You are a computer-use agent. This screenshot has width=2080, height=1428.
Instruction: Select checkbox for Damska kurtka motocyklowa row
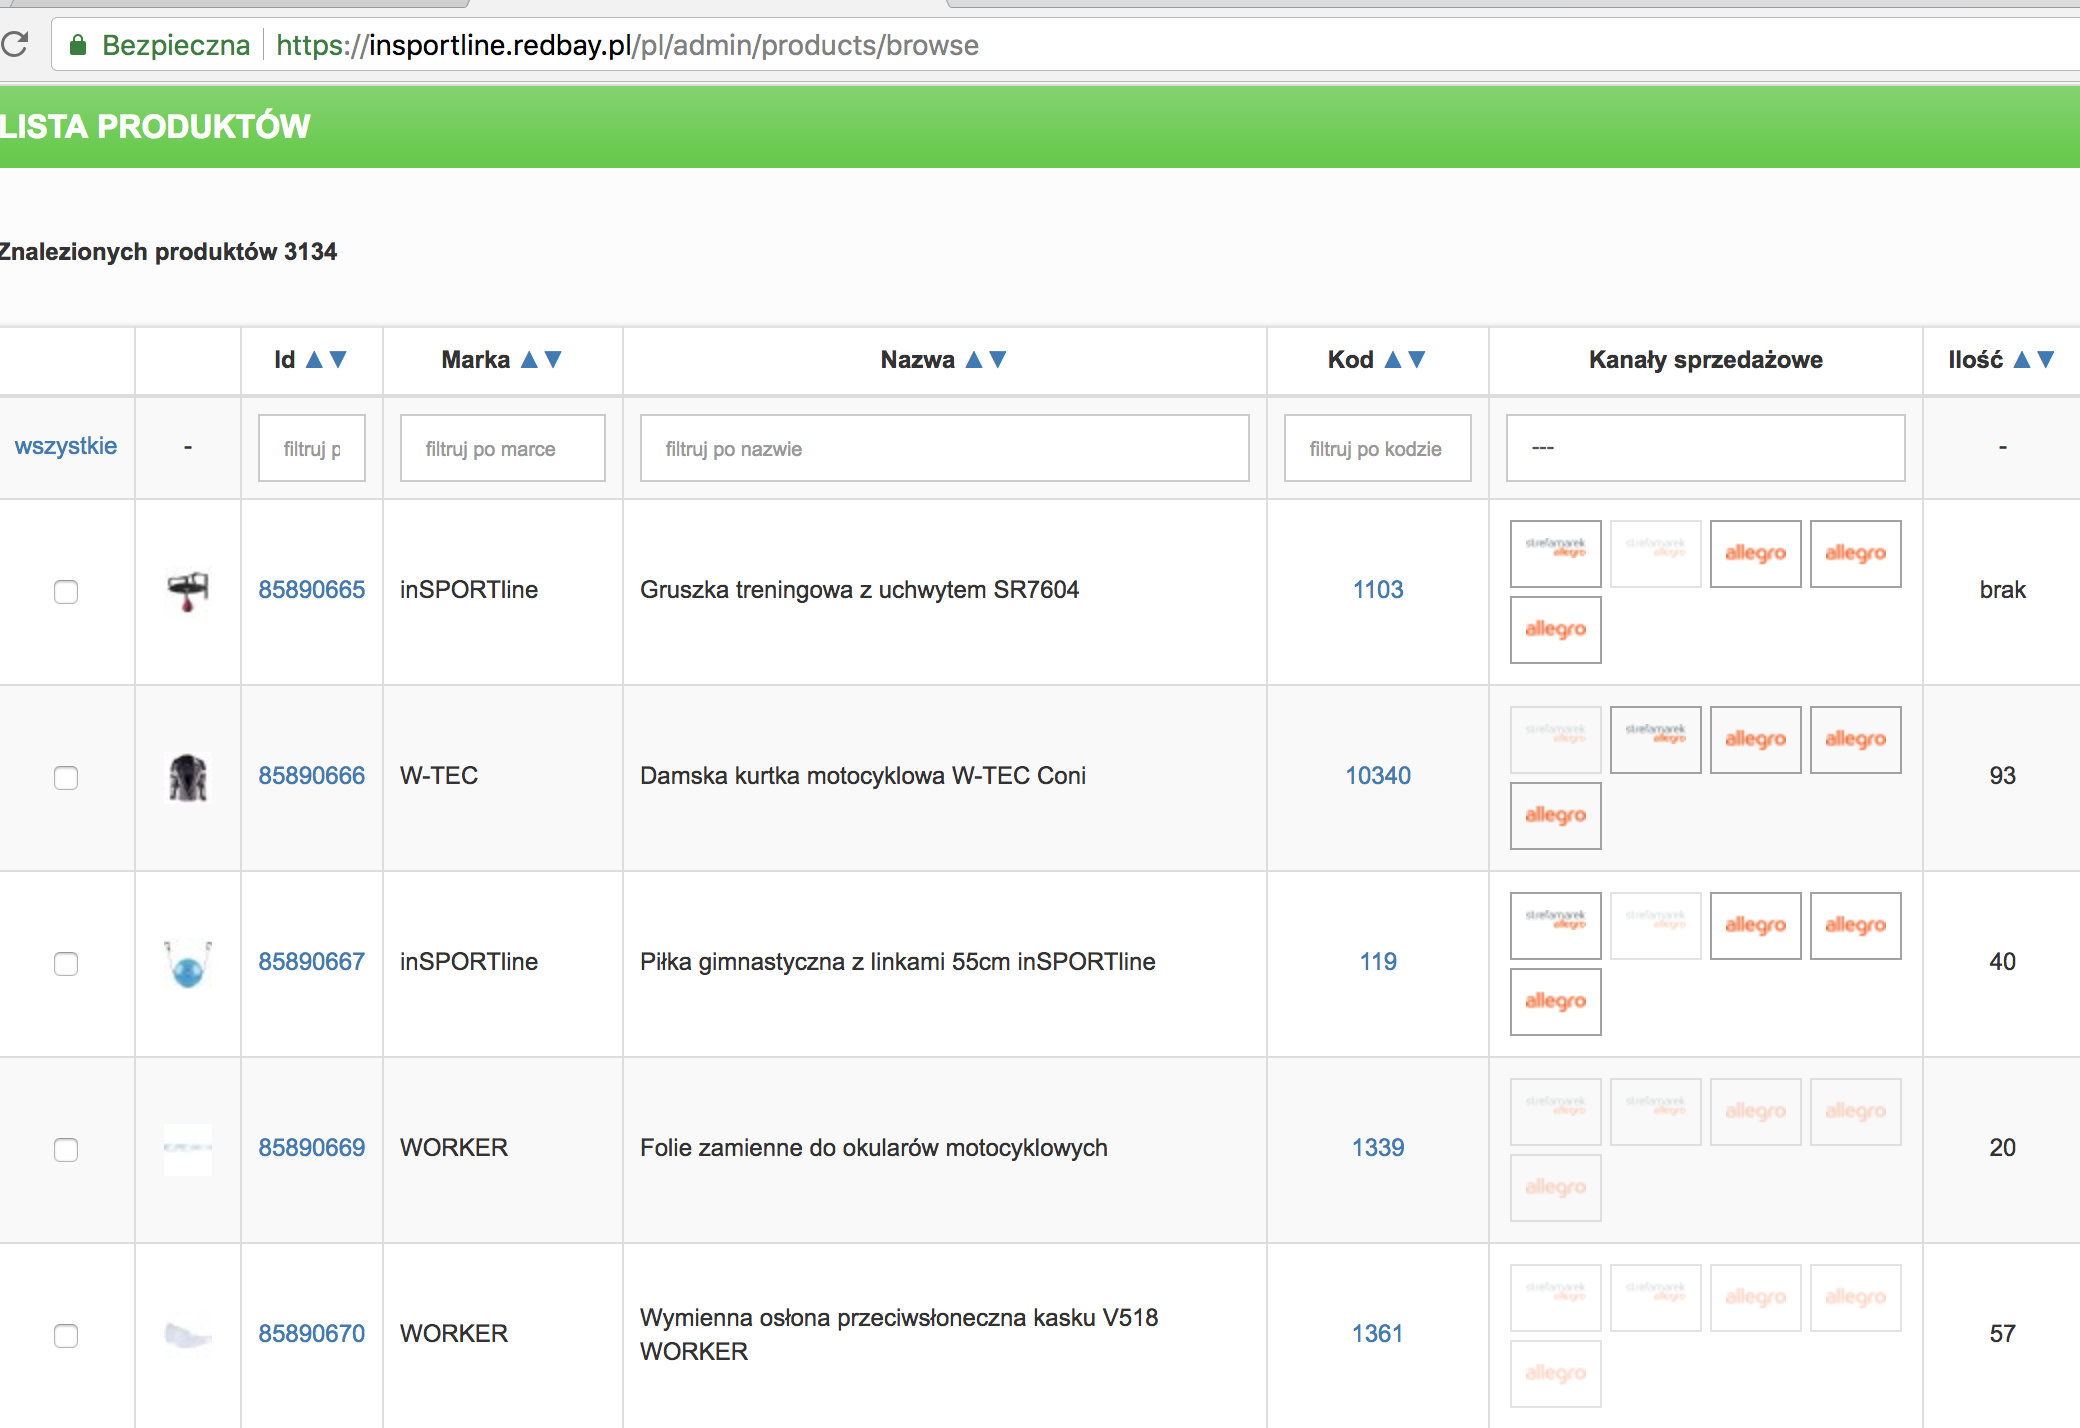click(66, 777)
